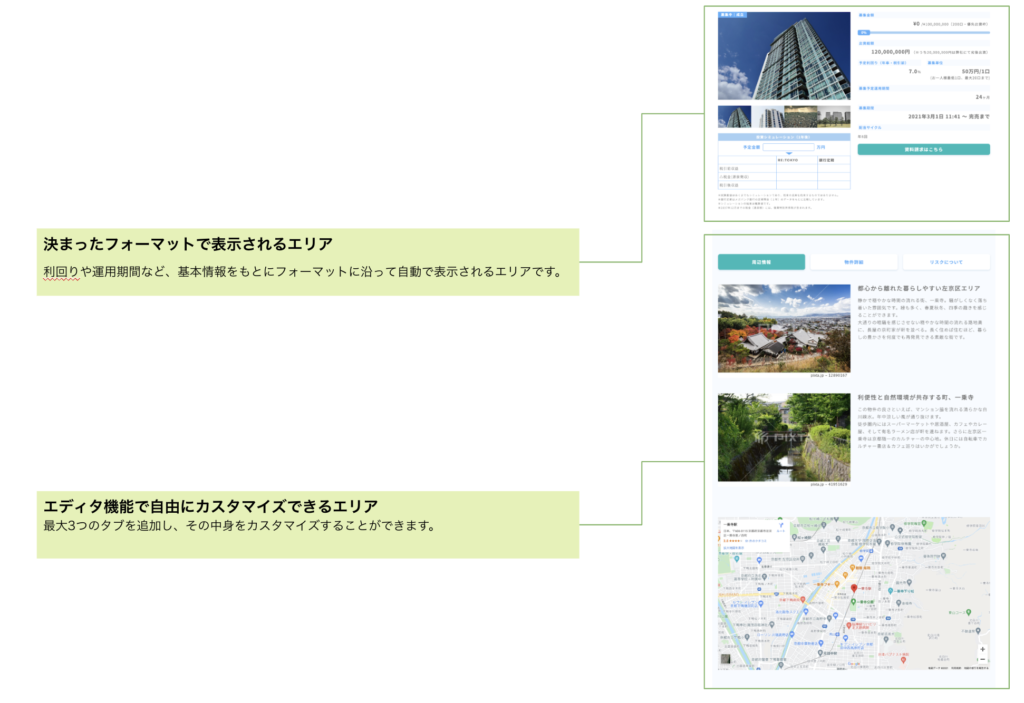Open the larger map link in info card
The image size is (1024, 703).
click(x=735, y=548)
